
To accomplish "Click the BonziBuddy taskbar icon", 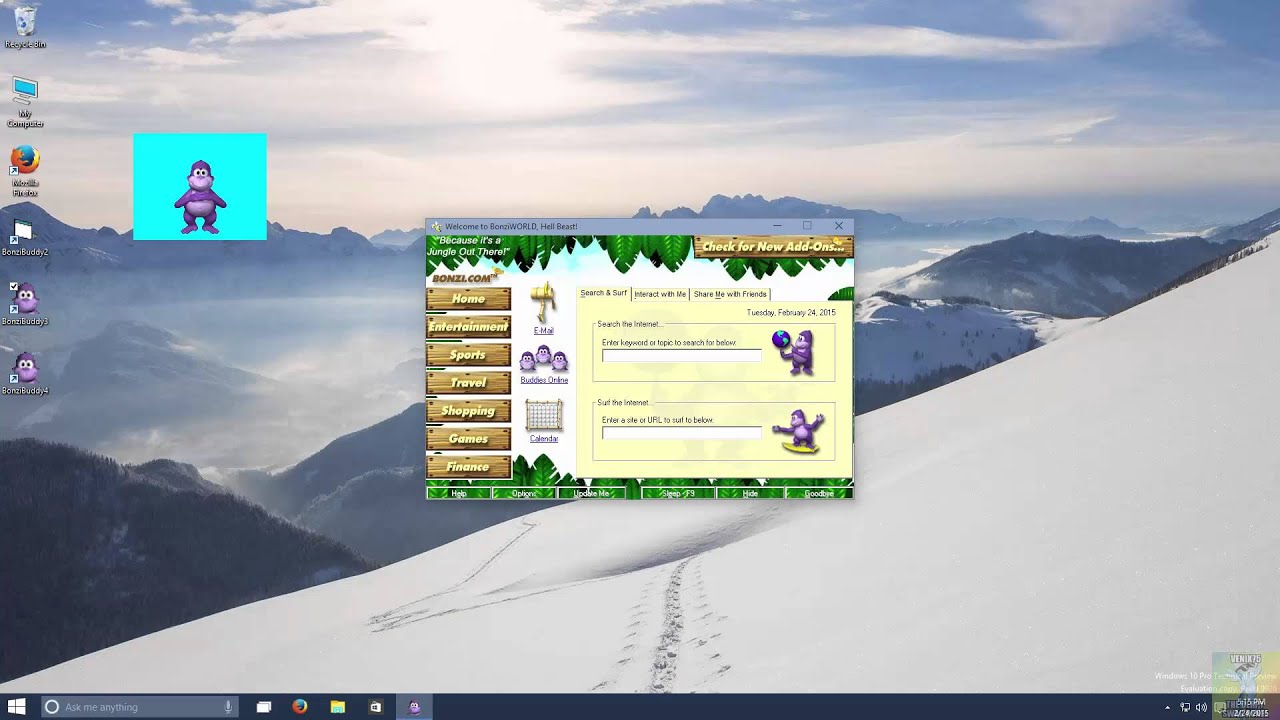I will coord(414,707).
